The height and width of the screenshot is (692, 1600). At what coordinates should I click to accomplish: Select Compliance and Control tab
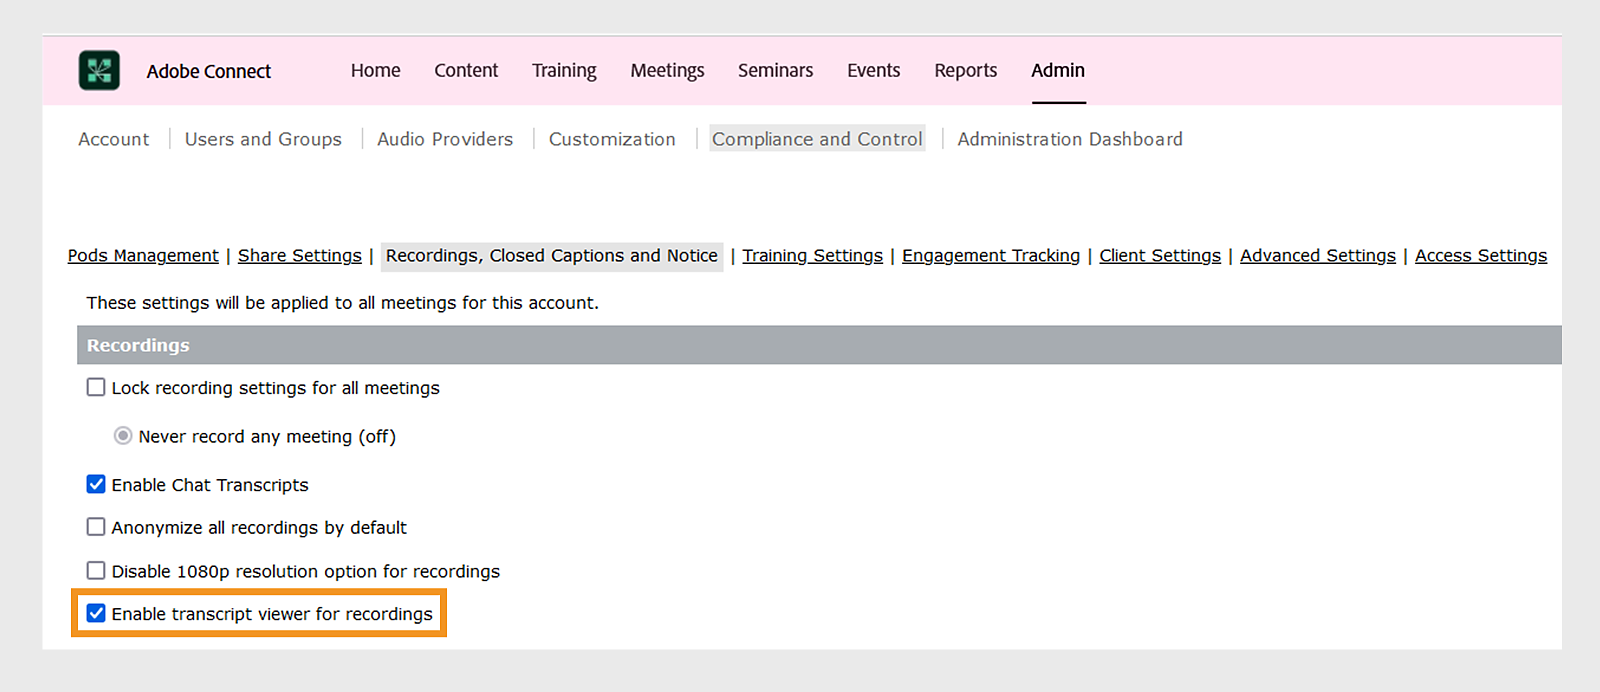(x=817, y=139)
